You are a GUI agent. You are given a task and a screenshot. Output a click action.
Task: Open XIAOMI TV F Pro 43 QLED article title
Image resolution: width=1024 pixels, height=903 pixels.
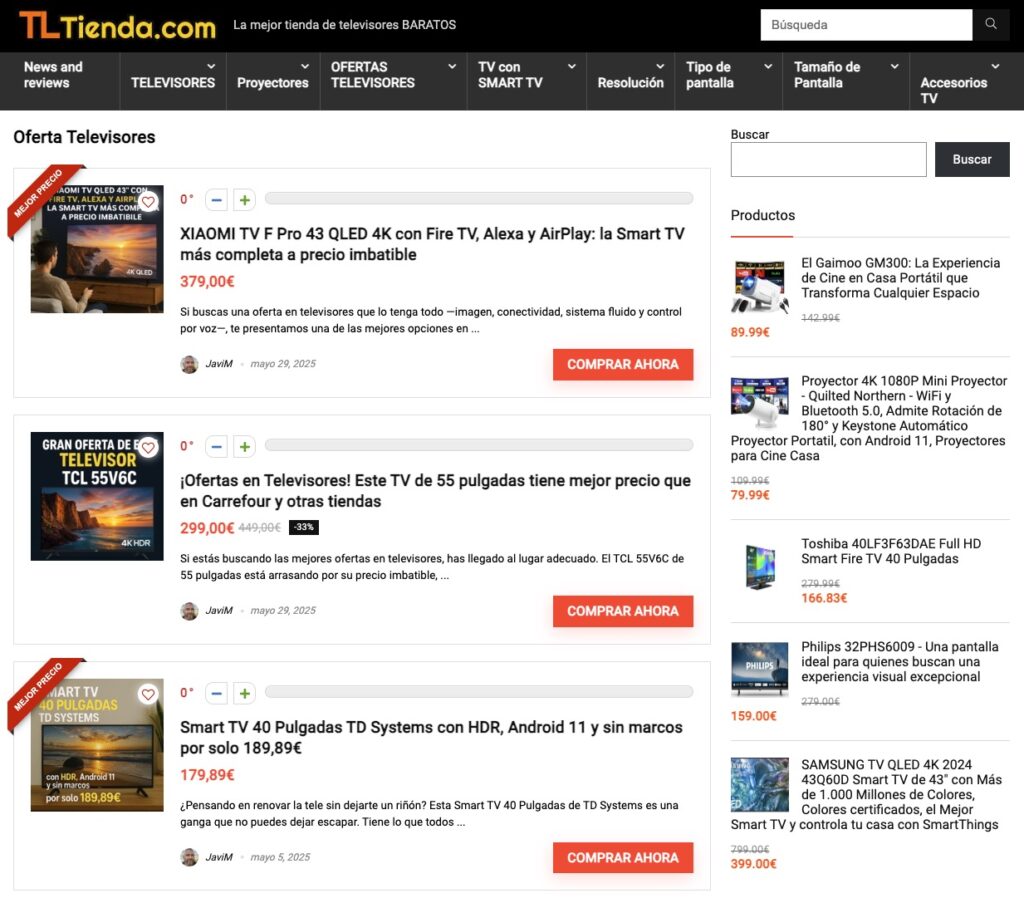pyautogui.click(x=432, y=244)
